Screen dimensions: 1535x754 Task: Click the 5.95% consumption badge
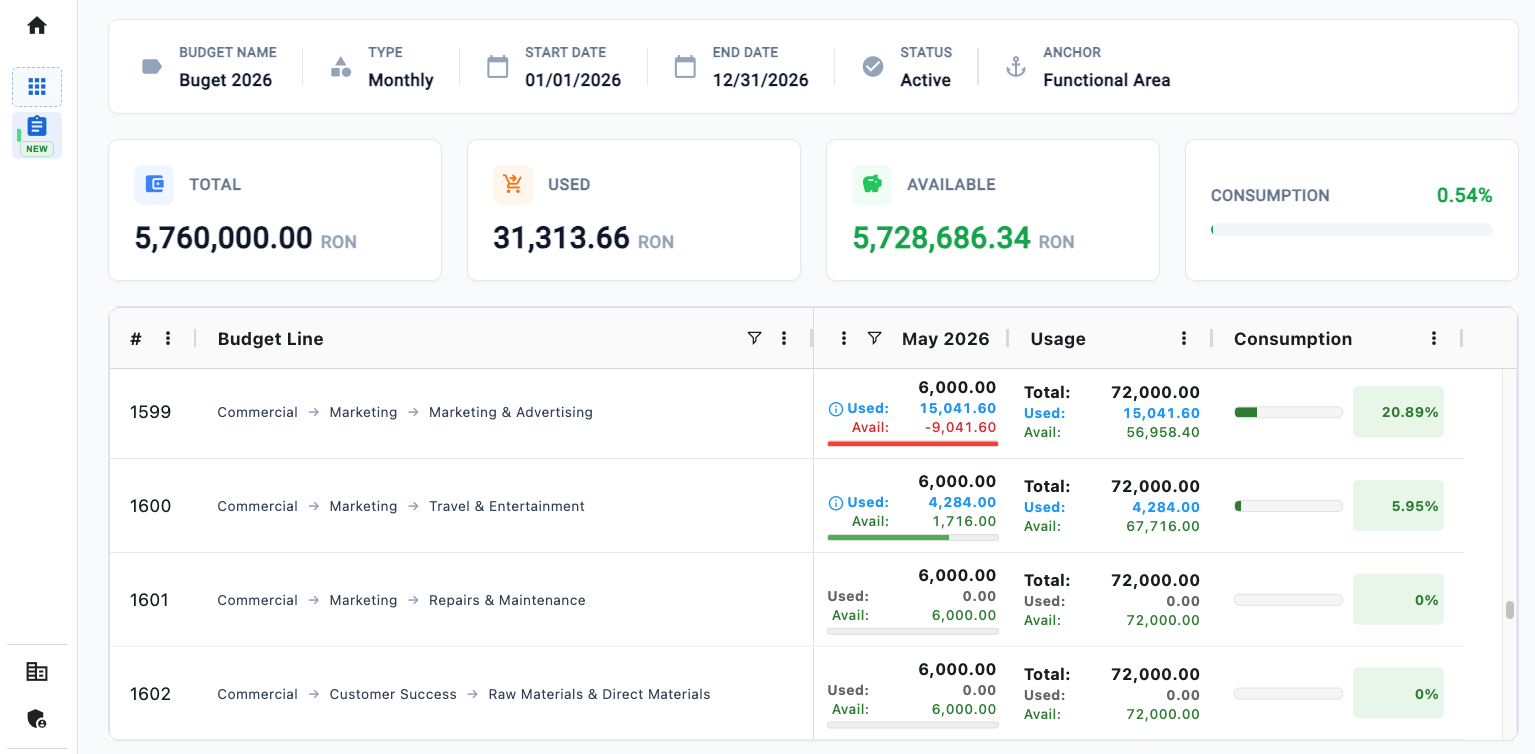[1398, 506]
